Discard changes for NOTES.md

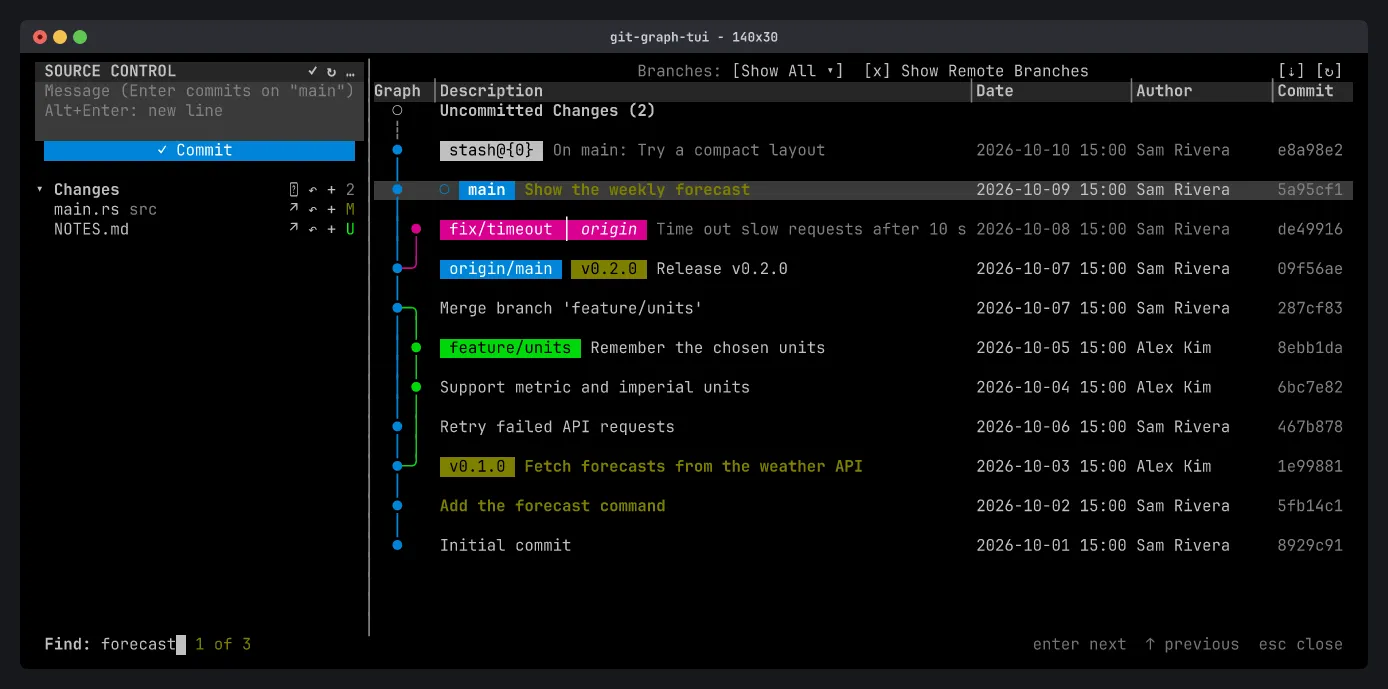[x=313, y=229]
